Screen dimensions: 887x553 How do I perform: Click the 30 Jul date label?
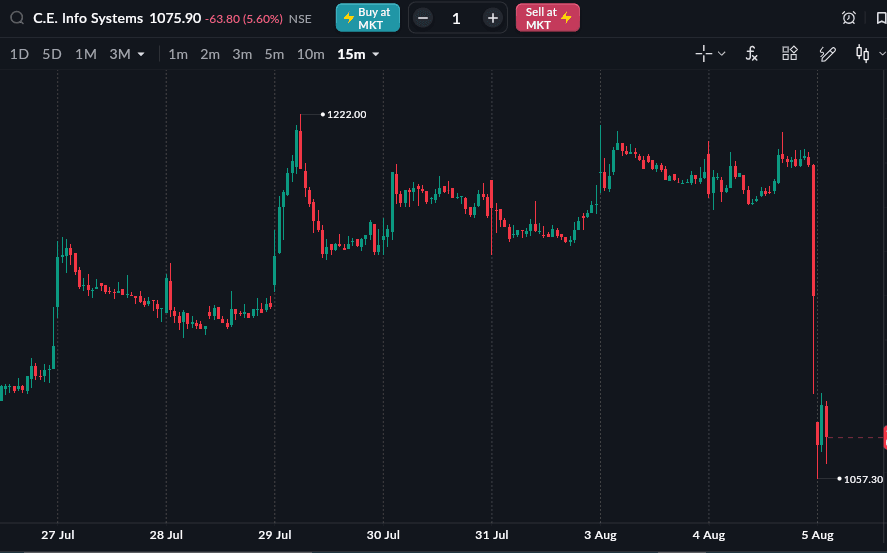[383, 535]
